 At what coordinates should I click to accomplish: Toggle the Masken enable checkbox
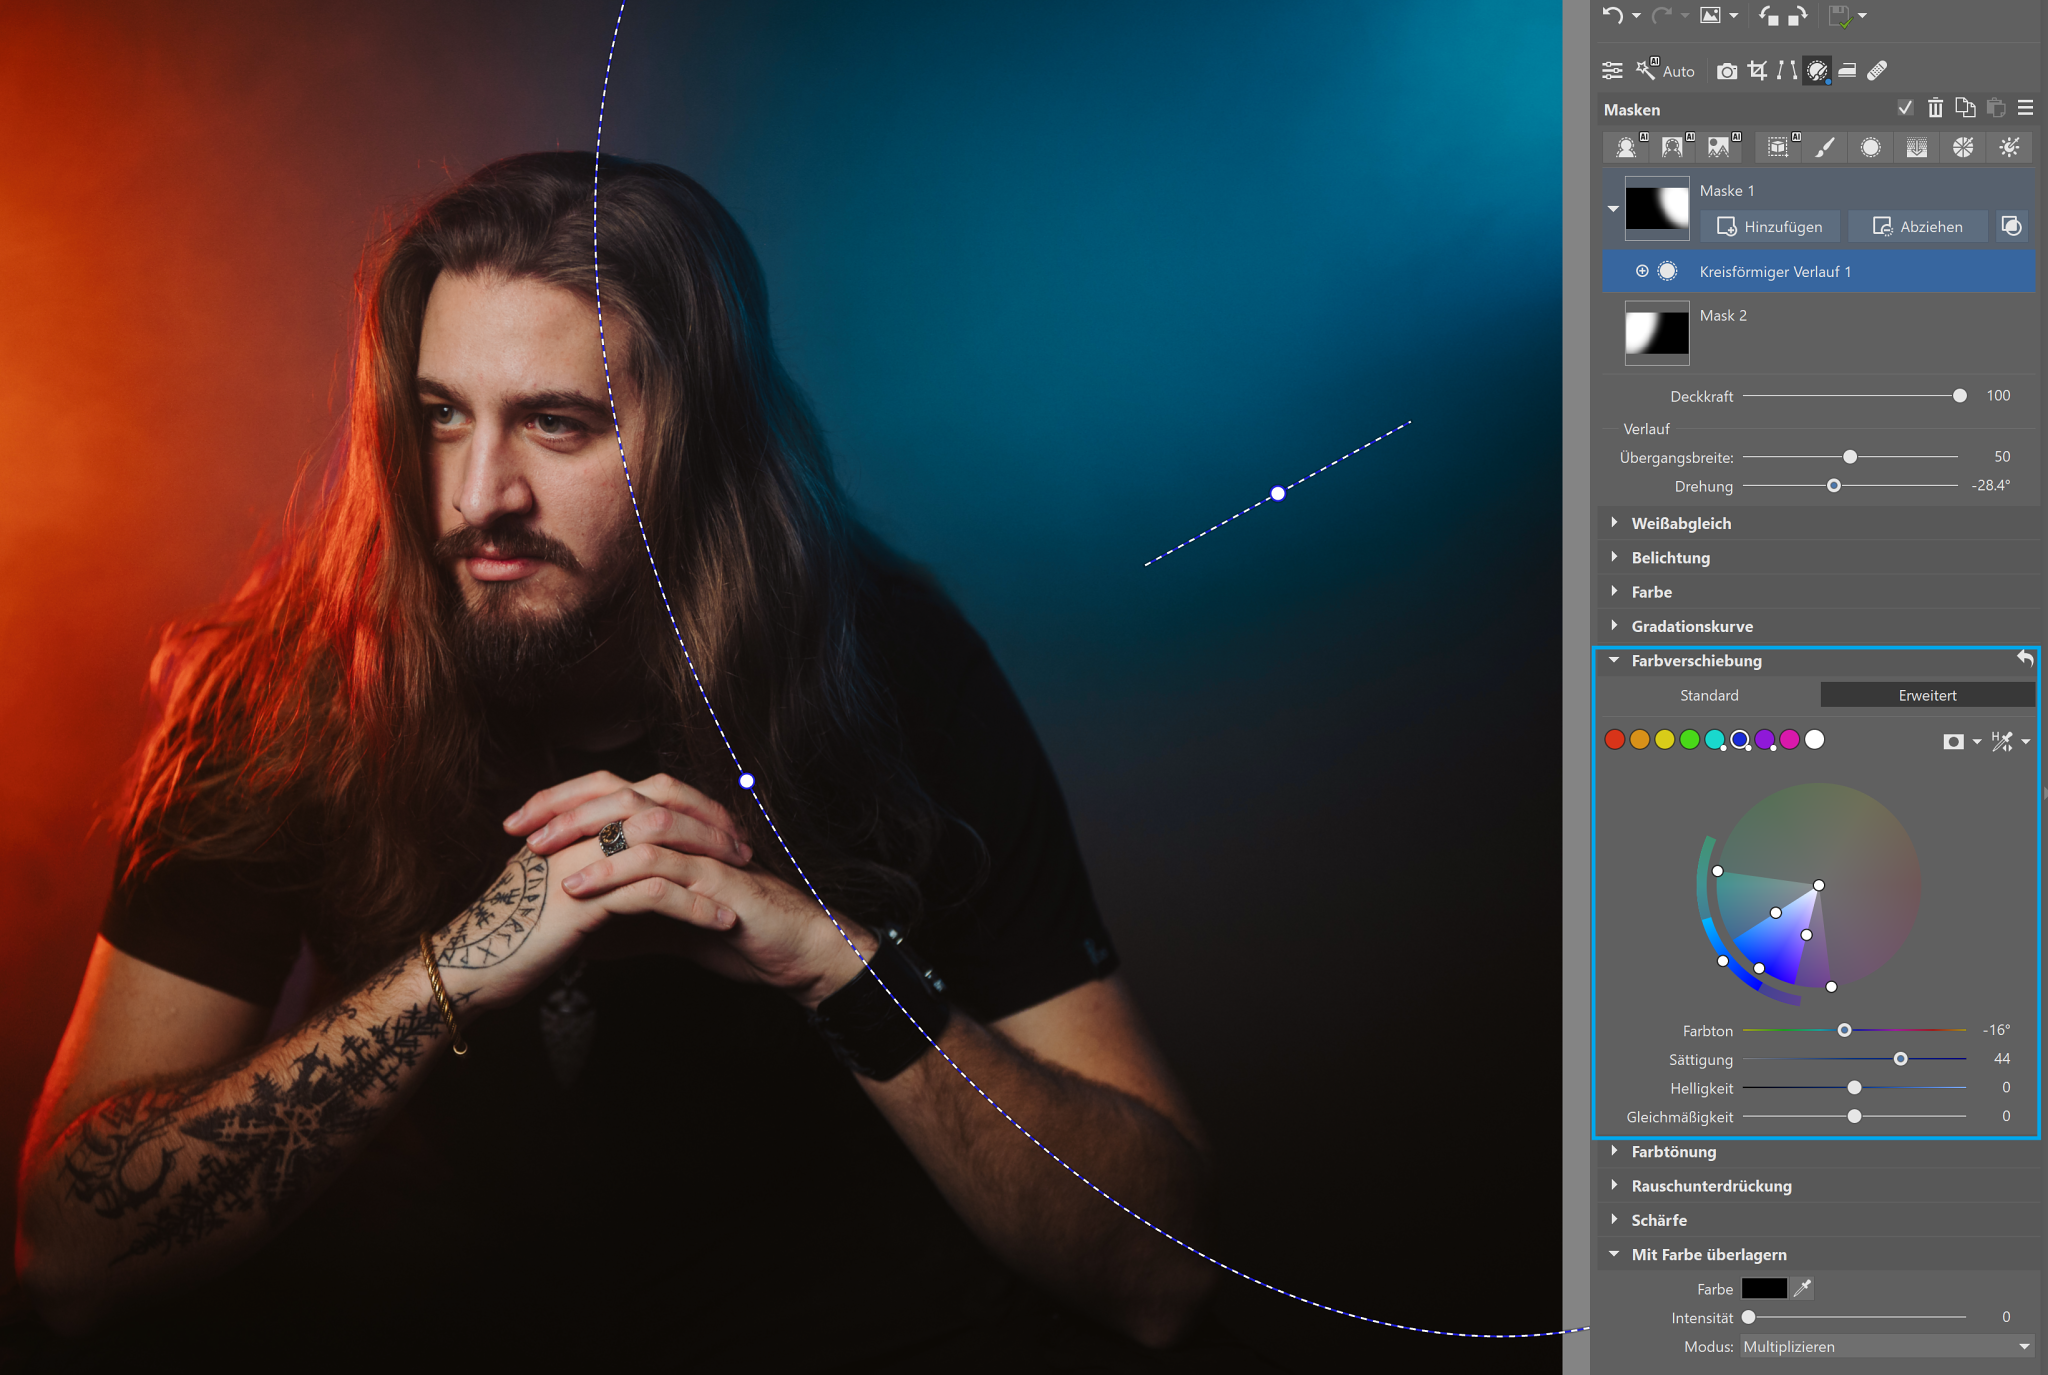coord(1905,108)
